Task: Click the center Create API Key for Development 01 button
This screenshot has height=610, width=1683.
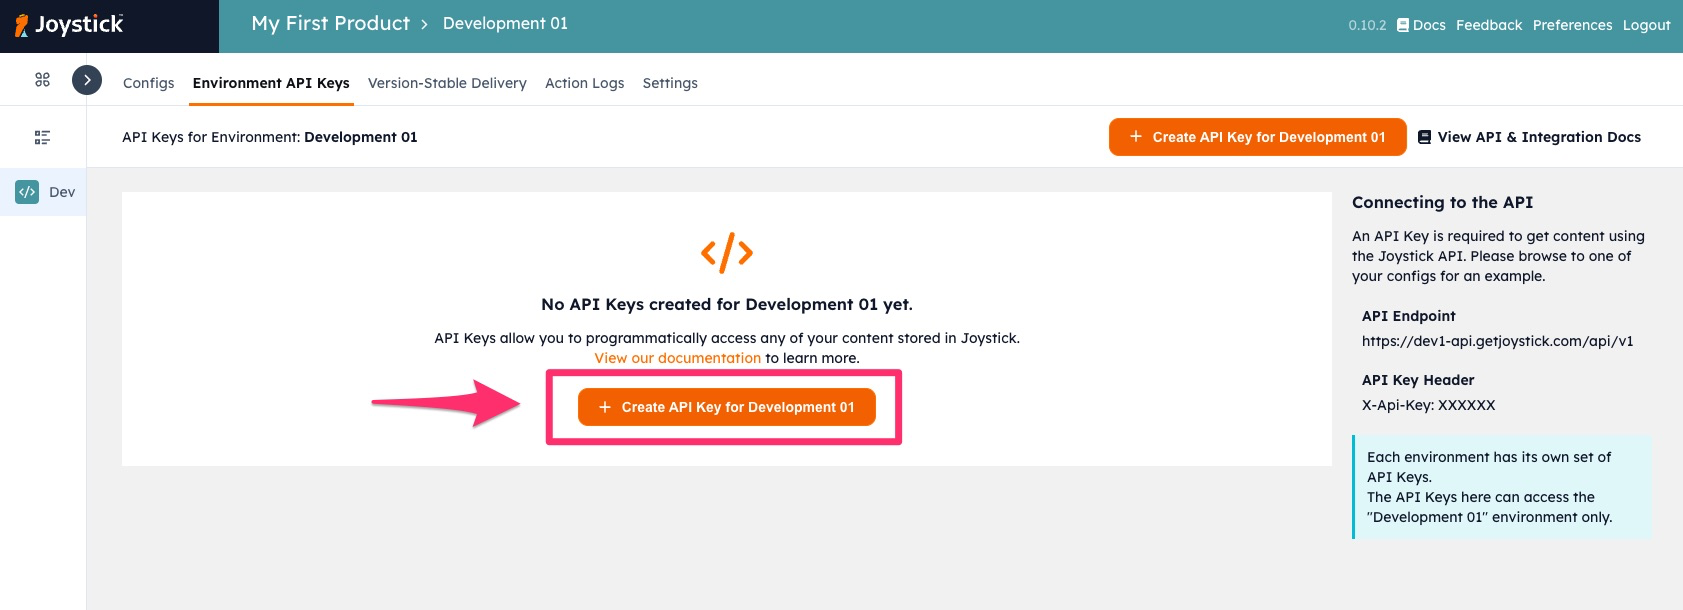Action: (x=727, y=407)
